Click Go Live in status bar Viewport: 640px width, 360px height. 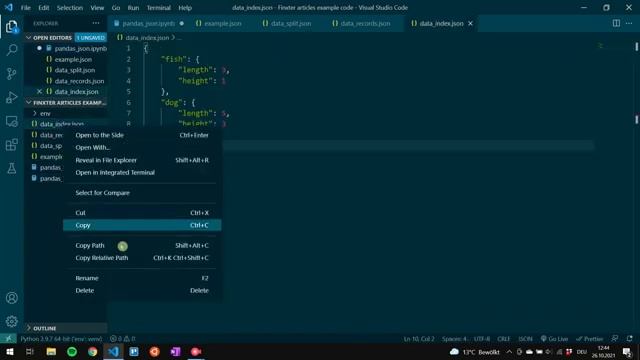click(554, 339)
